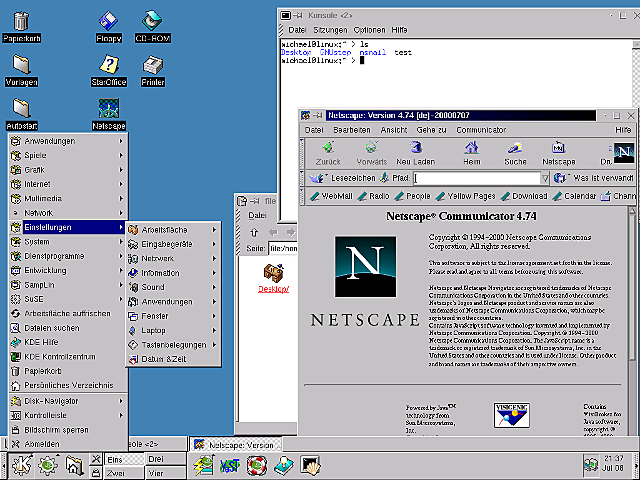This screenshot has width=640, height=480.
Task: Open Communicator menu in Netscape
Action: click(481, 130)
